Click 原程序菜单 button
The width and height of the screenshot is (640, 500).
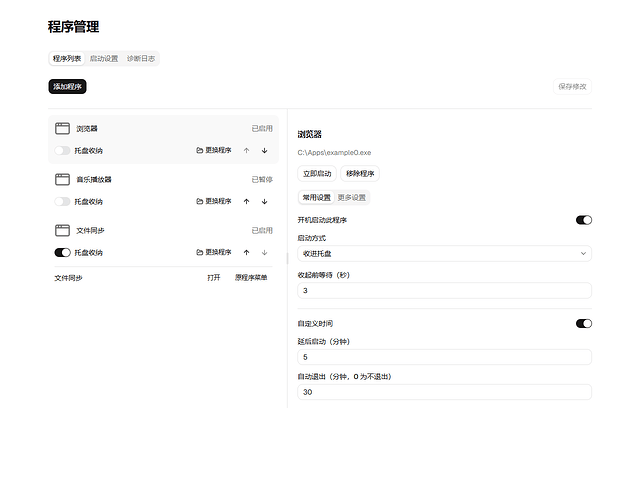[x=251, y=278]
